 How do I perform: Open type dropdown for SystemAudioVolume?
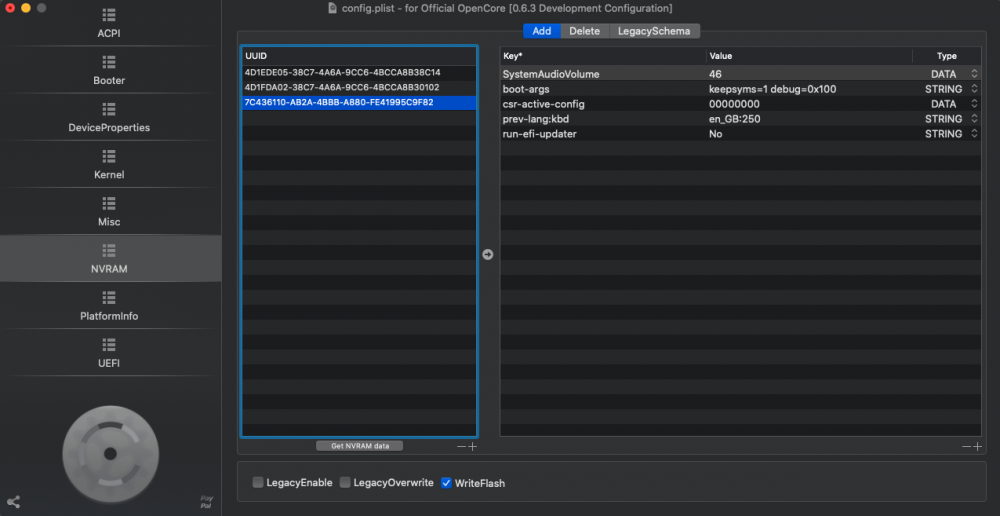(974, 74)
